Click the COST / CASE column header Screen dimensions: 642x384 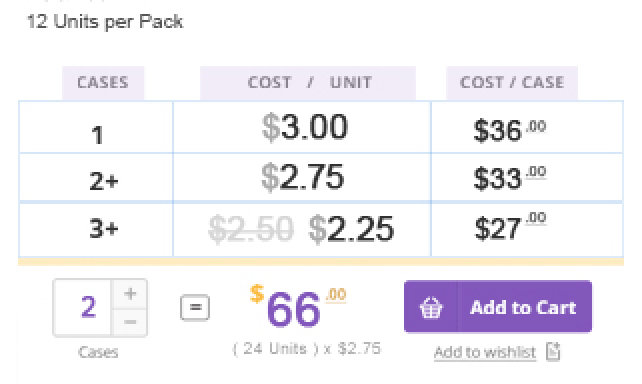point(512,83)
